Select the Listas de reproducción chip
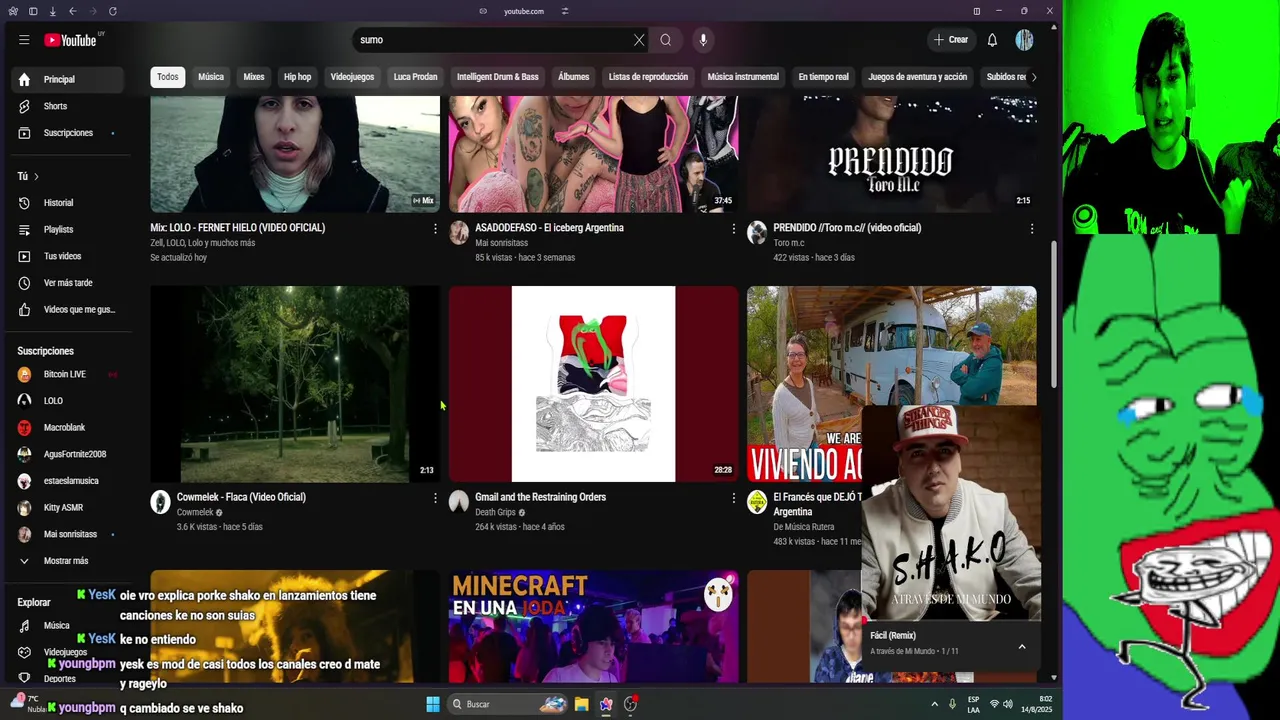The height and width of the screenshot is (720, 1280). click(648, 77)
